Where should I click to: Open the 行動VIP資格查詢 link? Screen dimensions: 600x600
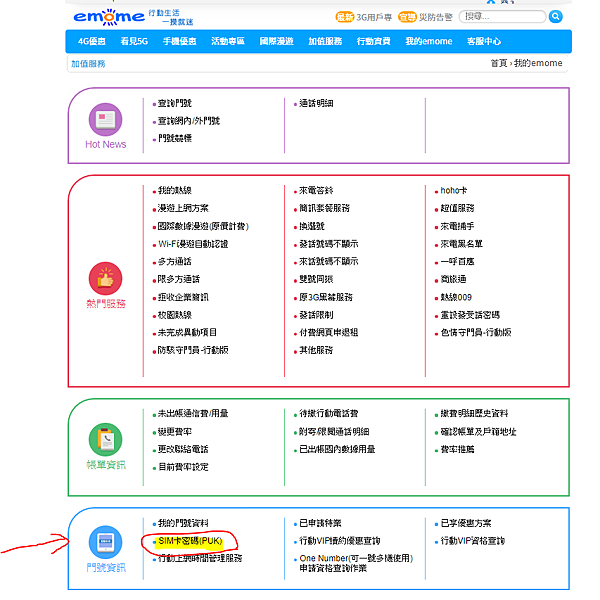point(473,541)
